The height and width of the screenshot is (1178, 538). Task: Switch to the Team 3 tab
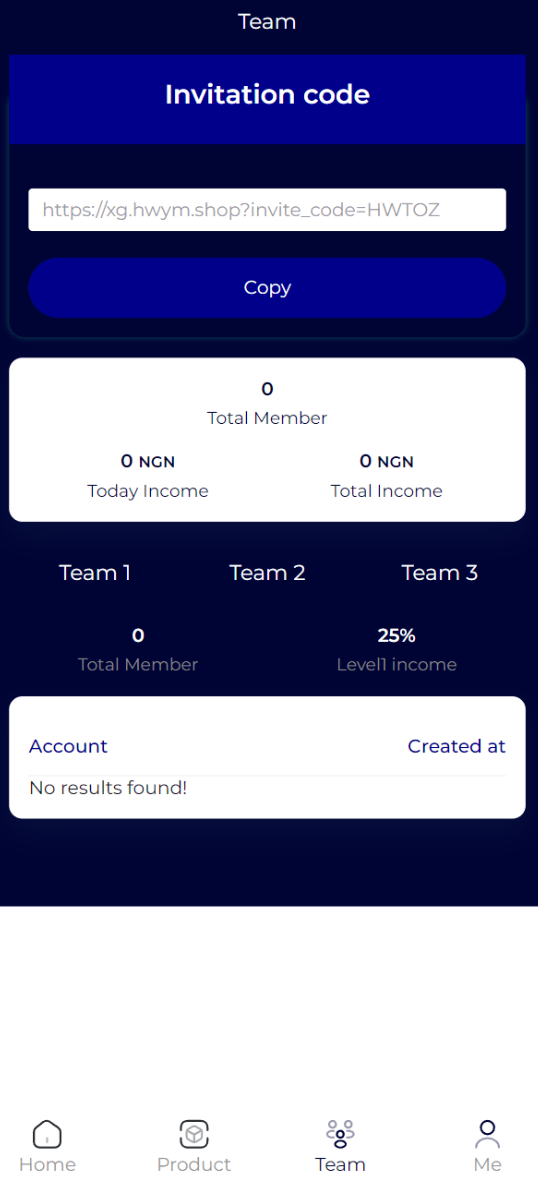[x=440, y=573]
